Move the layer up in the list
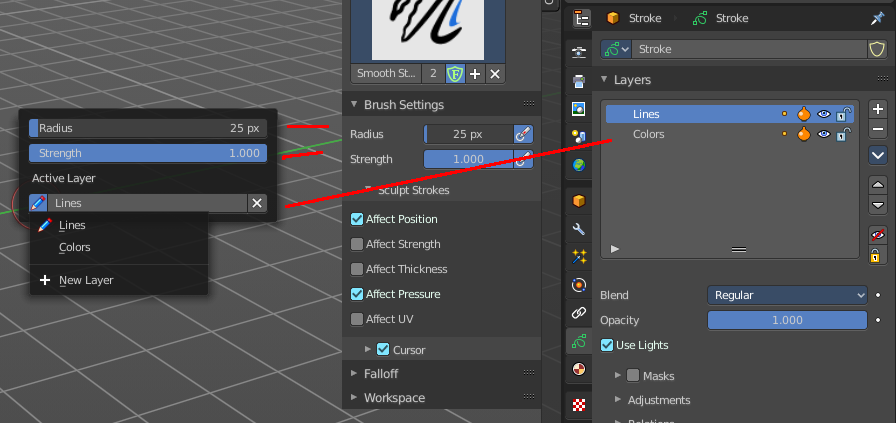 pos(878,185)
